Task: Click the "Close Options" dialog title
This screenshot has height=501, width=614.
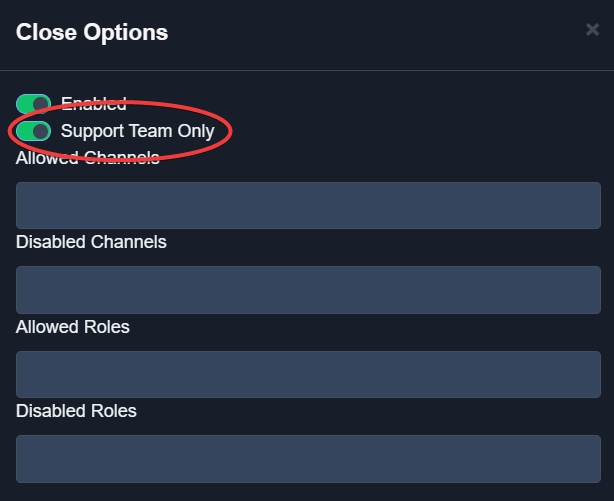Action: [92, 32]
